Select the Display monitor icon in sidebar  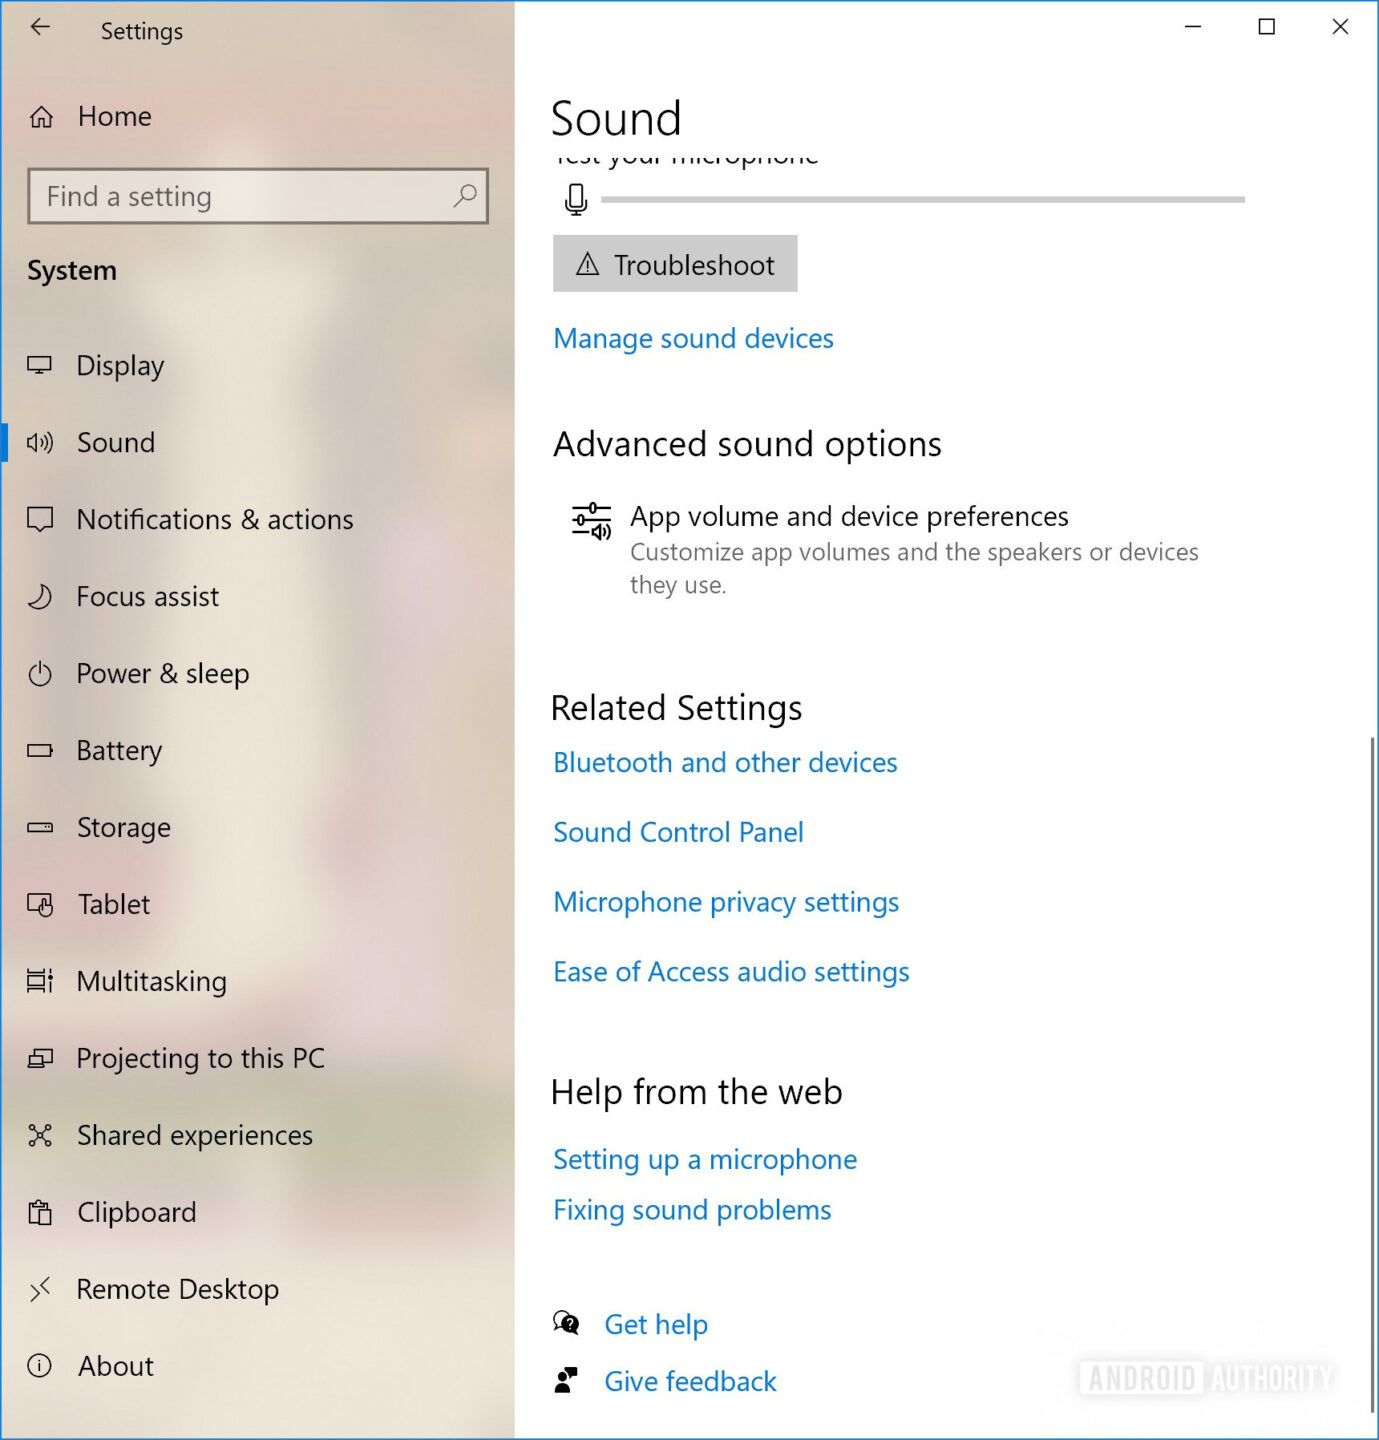coord(40,365)
